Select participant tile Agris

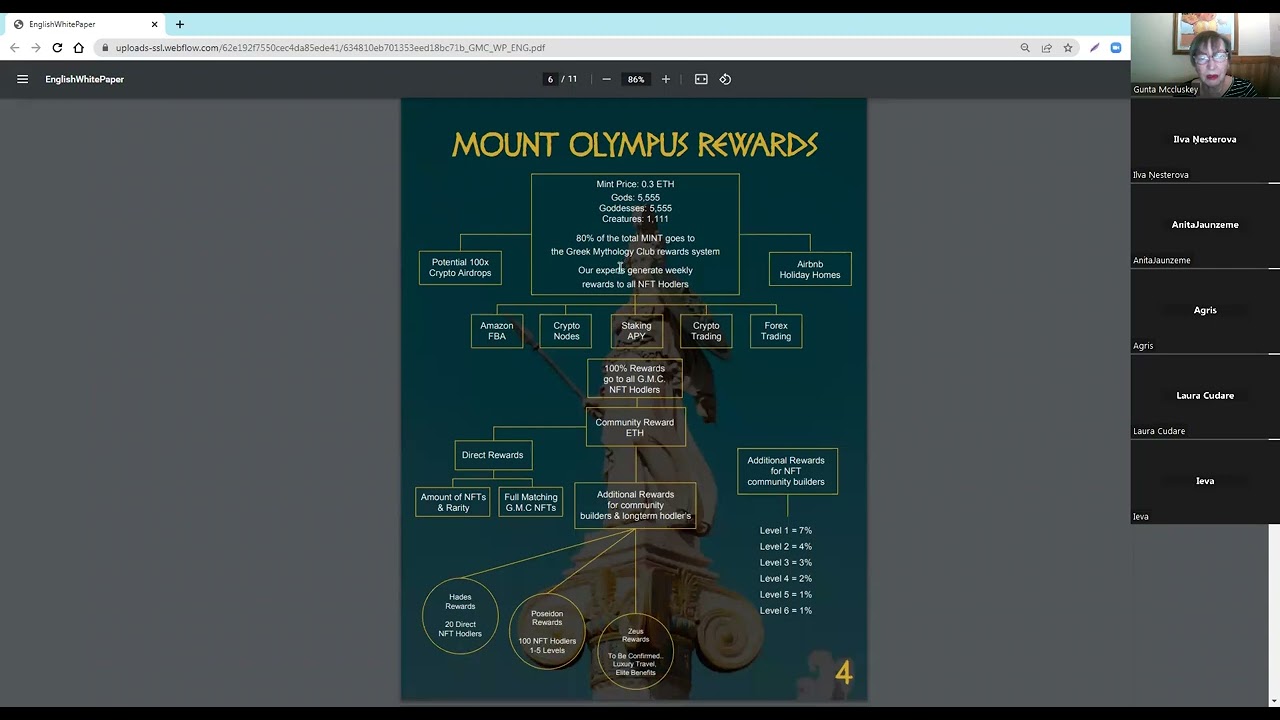pyautogui.click(x=1205, y=311)
